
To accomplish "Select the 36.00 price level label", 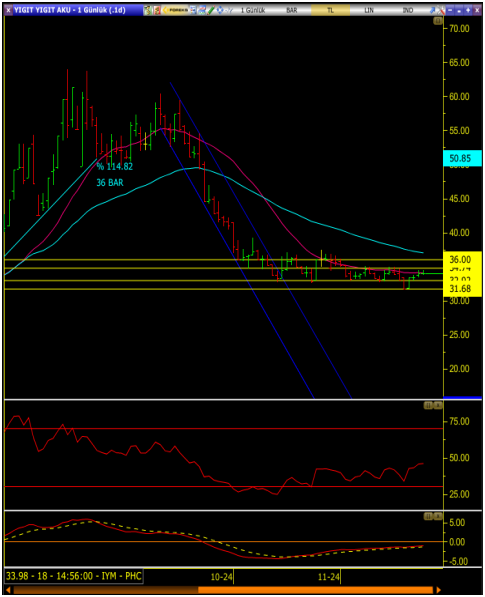I will (x=460, y=260).
